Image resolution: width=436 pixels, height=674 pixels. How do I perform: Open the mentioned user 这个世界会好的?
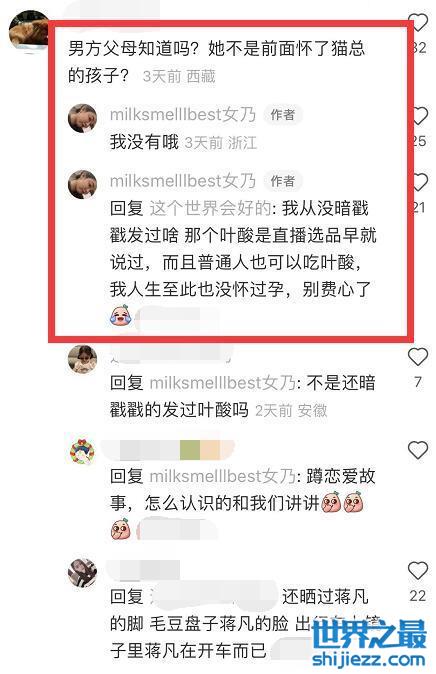click(210, 208)
